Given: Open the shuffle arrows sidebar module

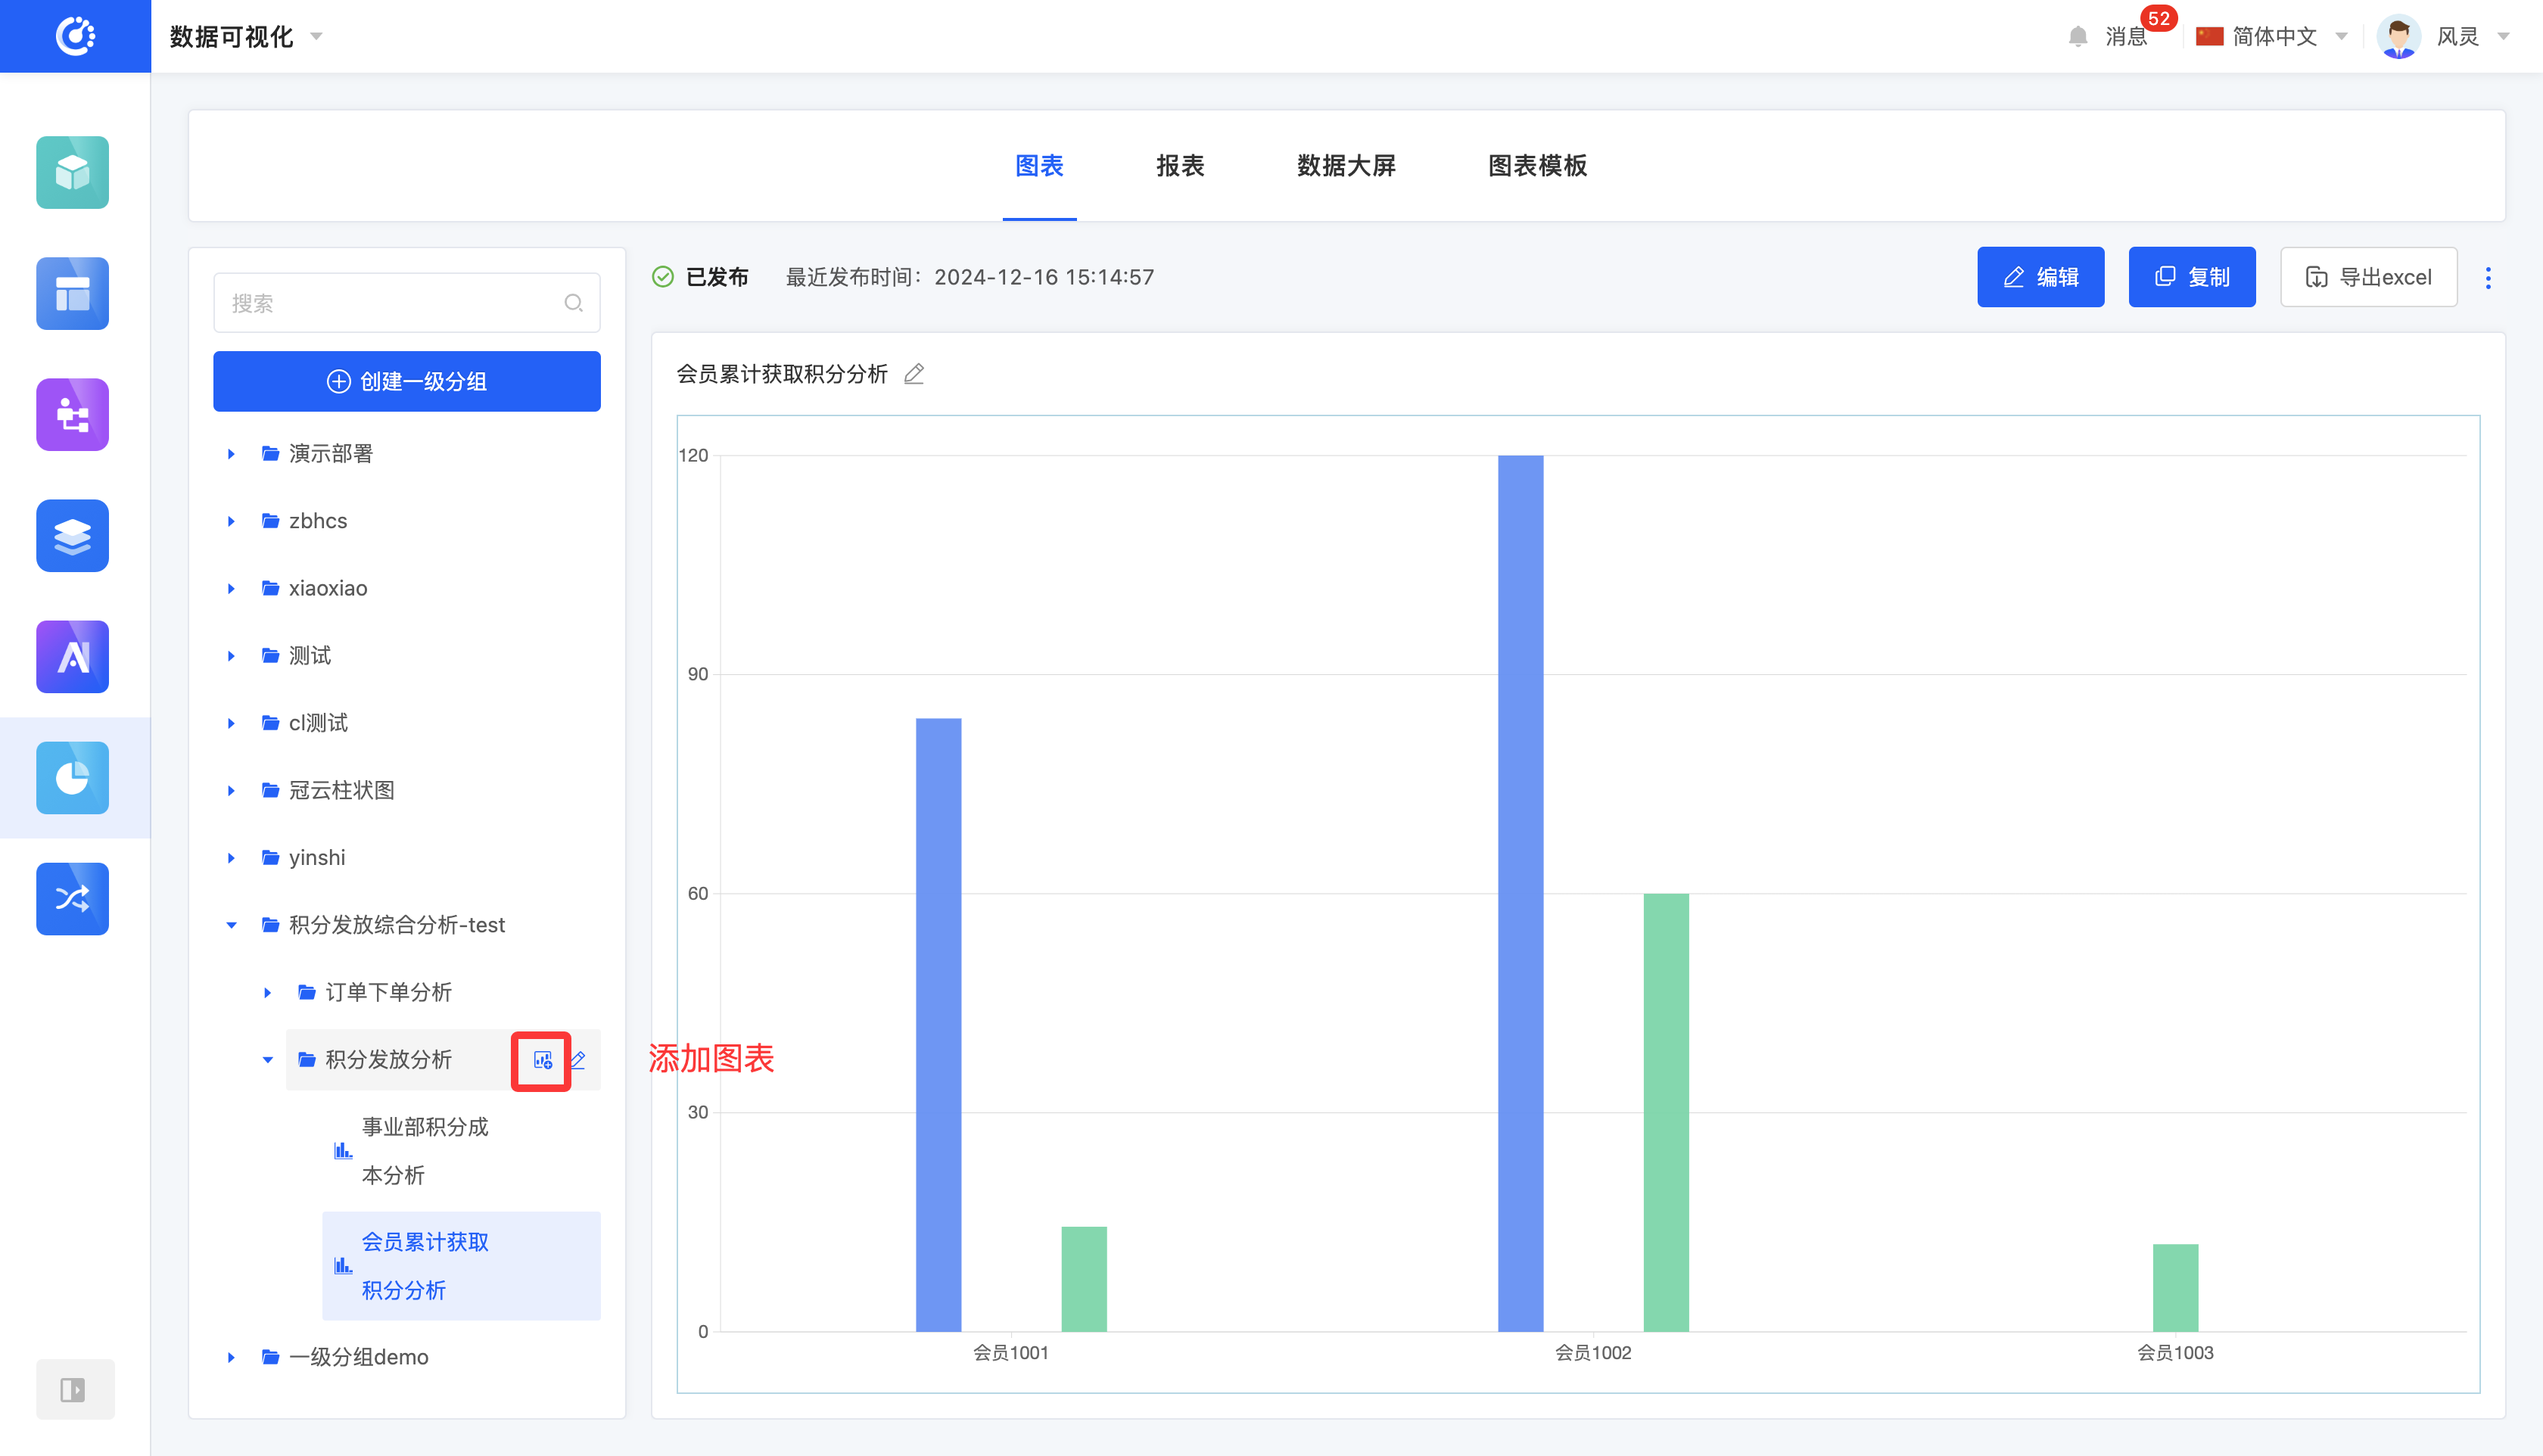Looking at the screenshot, I should click(x=73, y=898).
